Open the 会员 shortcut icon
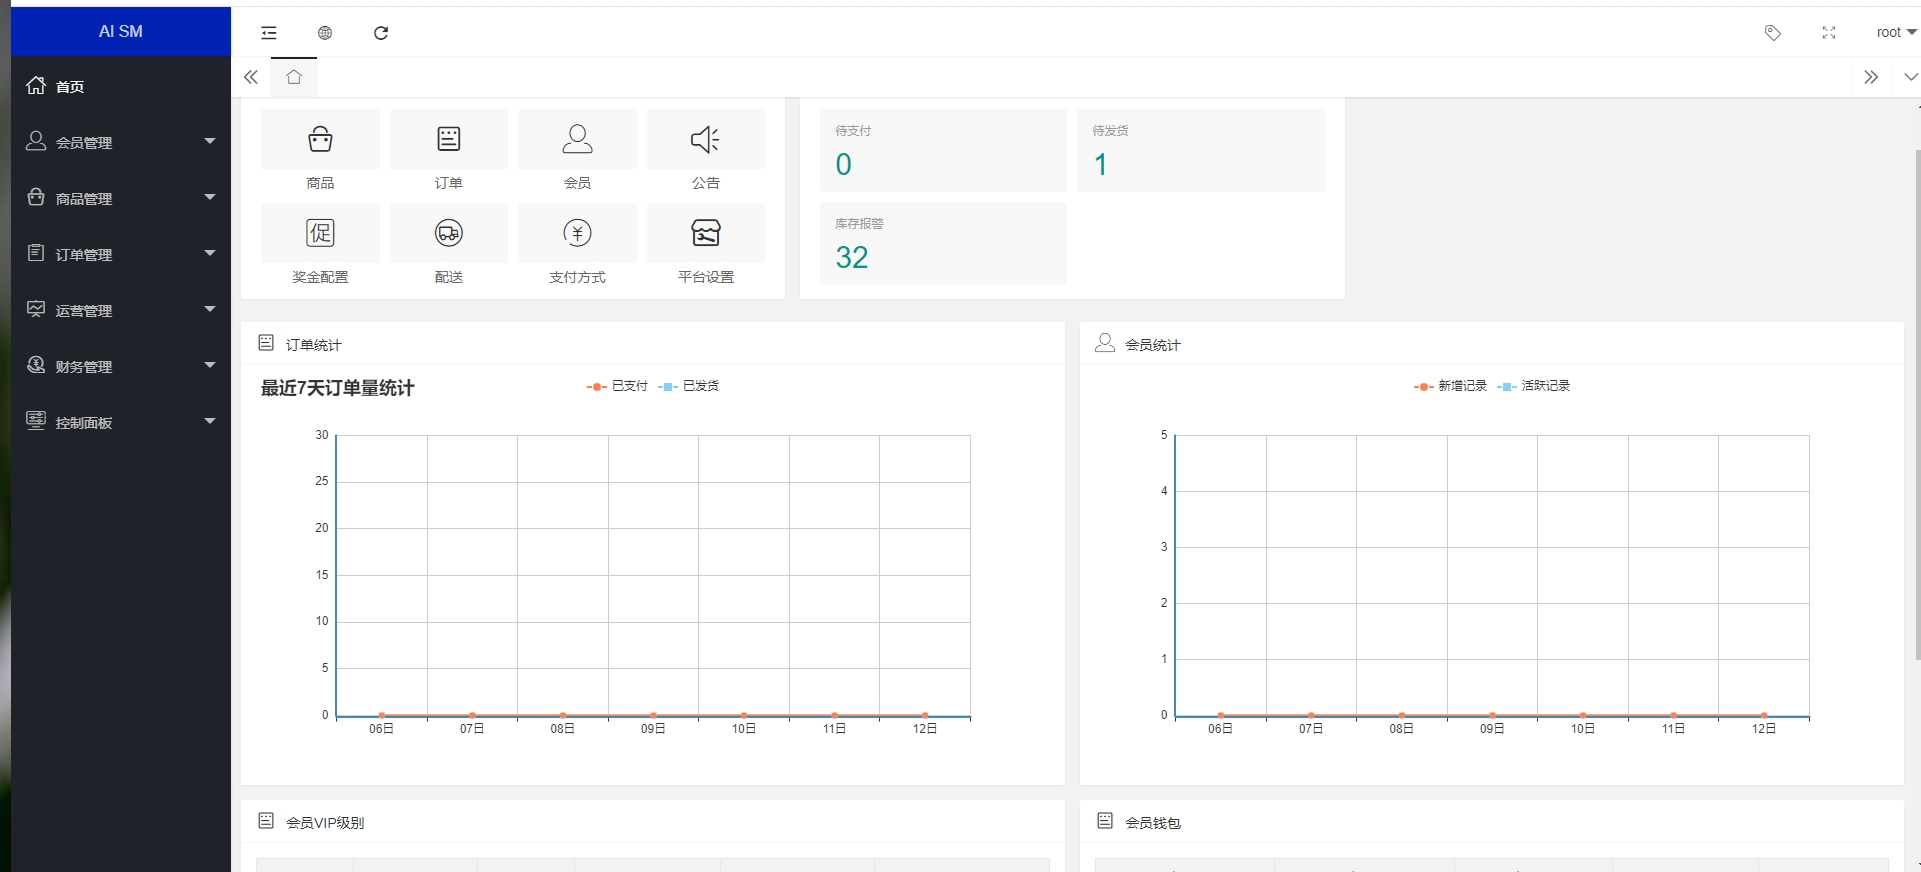 pyautogui.click(x=577, y=139)
